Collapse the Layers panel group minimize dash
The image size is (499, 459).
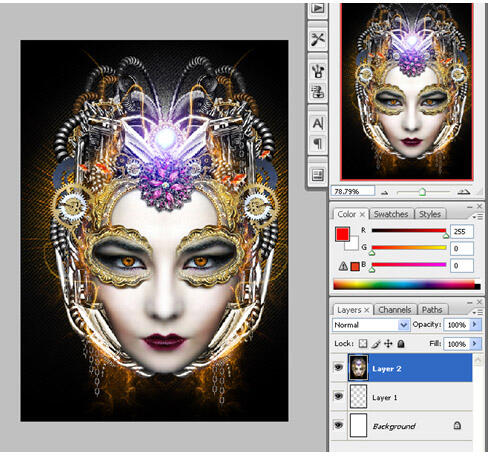click(470, 302)
